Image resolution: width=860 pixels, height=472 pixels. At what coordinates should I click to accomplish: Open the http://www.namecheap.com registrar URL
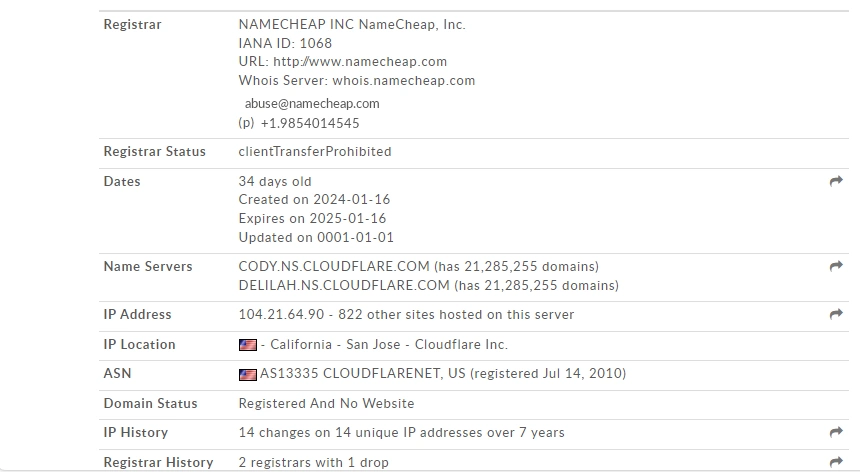[360, 61]
